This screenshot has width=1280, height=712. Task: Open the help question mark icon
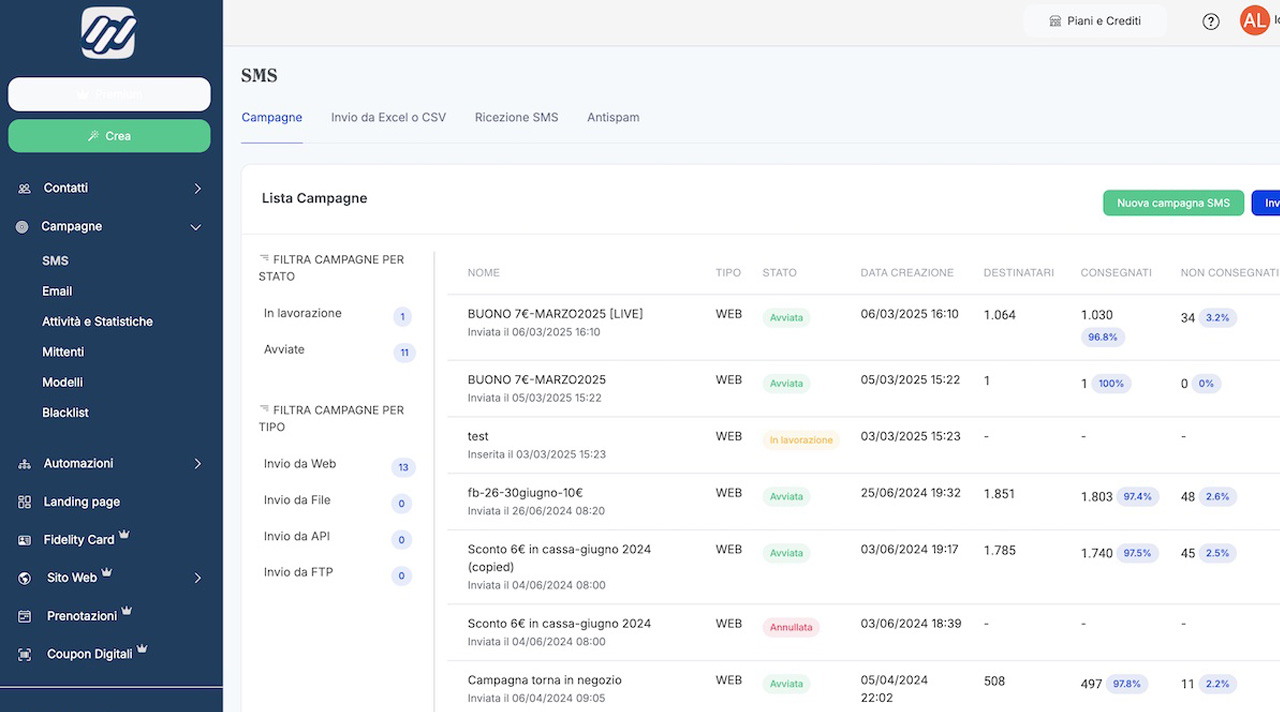click(1211, 21)
